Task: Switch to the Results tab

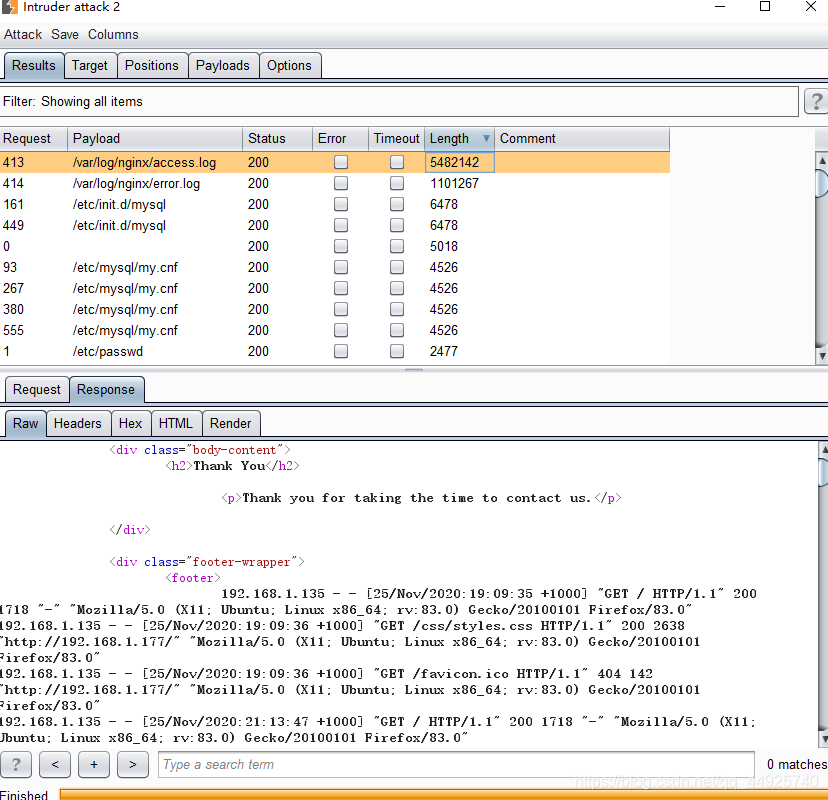Action: [x=34, y=65]
